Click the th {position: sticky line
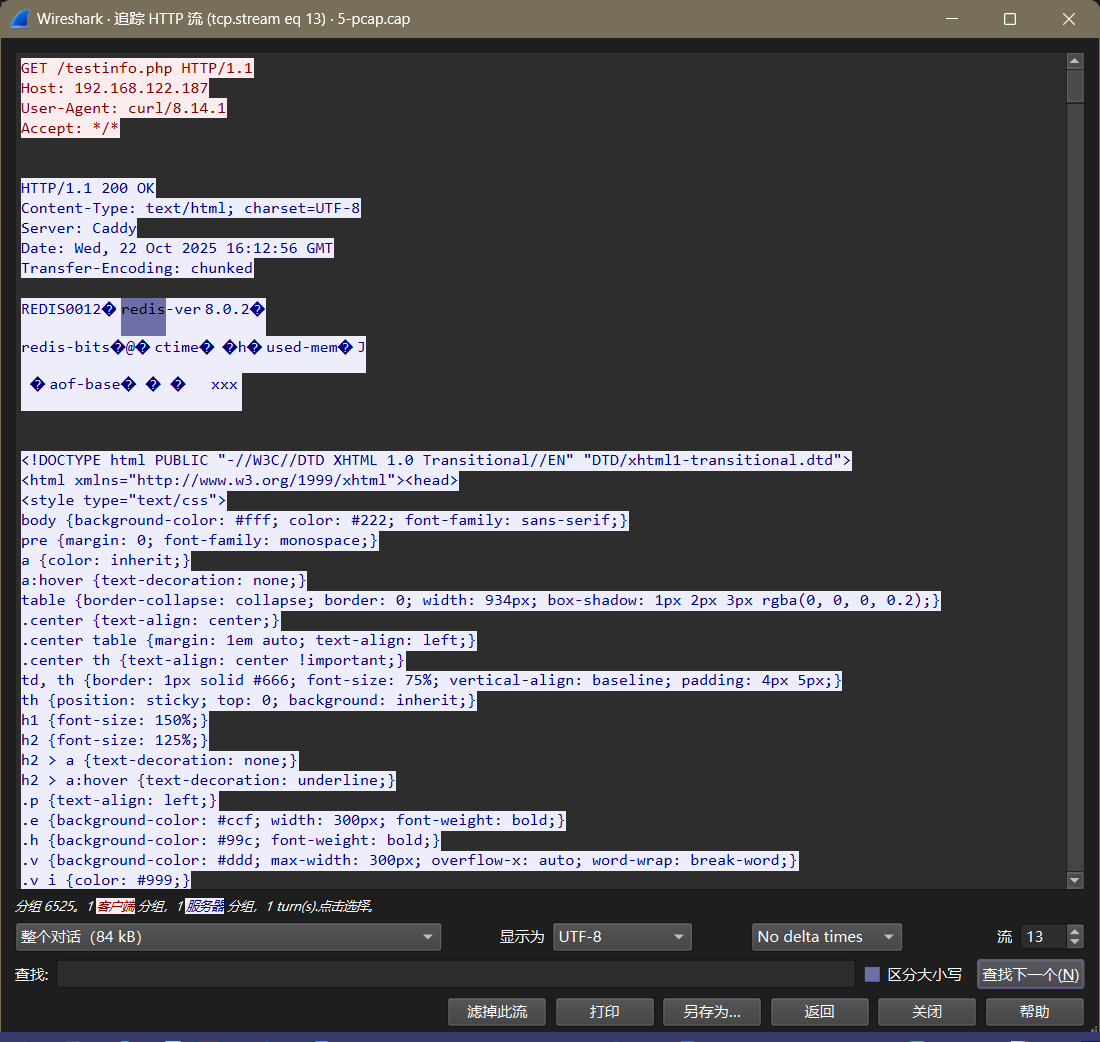This screenshot has width=1100, height=1042. 248,700
